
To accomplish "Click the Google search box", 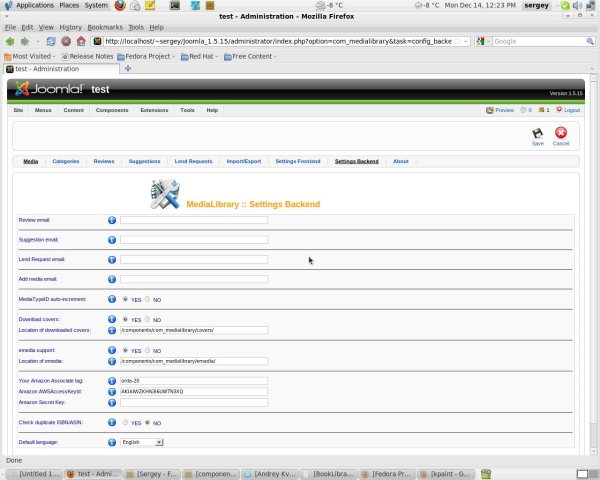I will click(x=539, y=41).
